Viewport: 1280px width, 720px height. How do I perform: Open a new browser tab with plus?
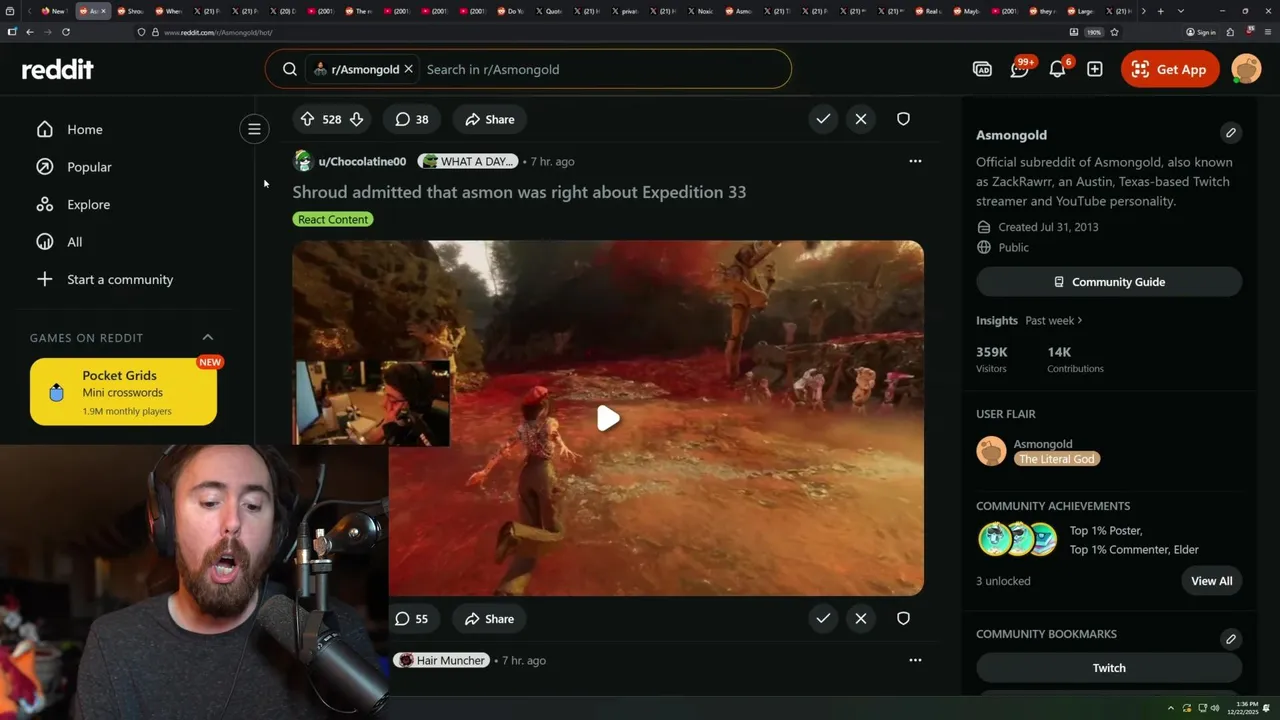(x=1161, y=11)
